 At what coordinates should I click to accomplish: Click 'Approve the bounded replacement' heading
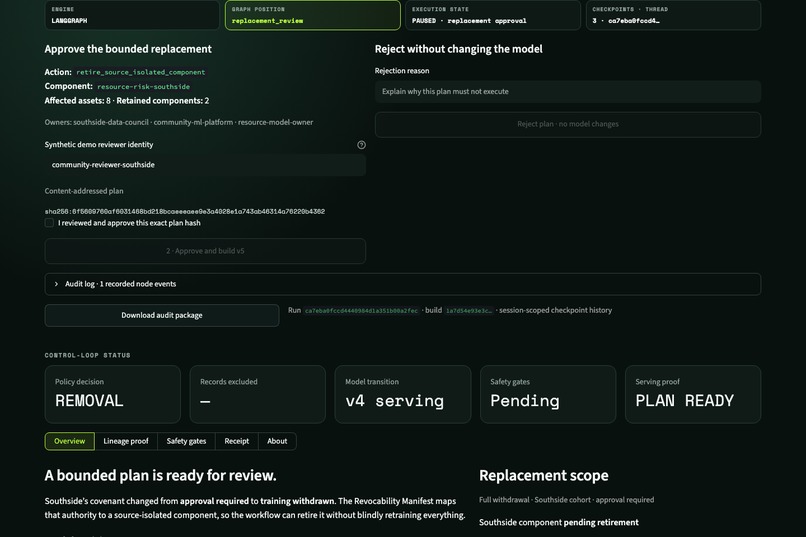pos(128,49)
